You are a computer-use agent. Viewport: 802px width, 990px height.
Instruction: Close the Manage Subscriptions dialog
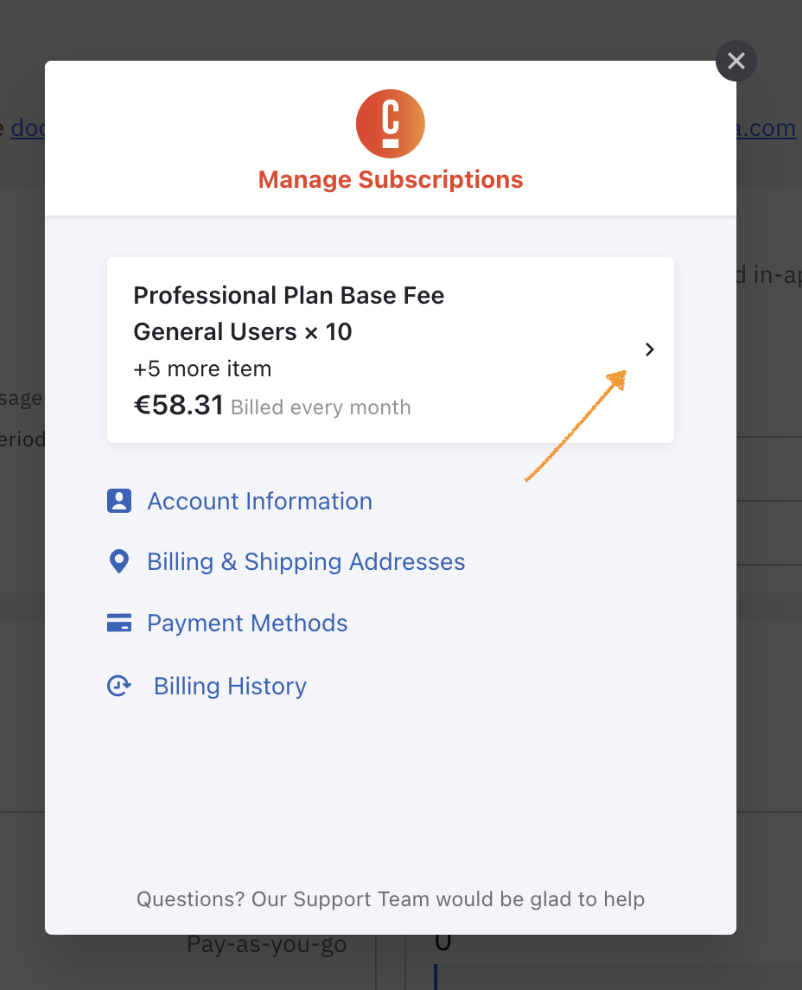coord(736,61)
